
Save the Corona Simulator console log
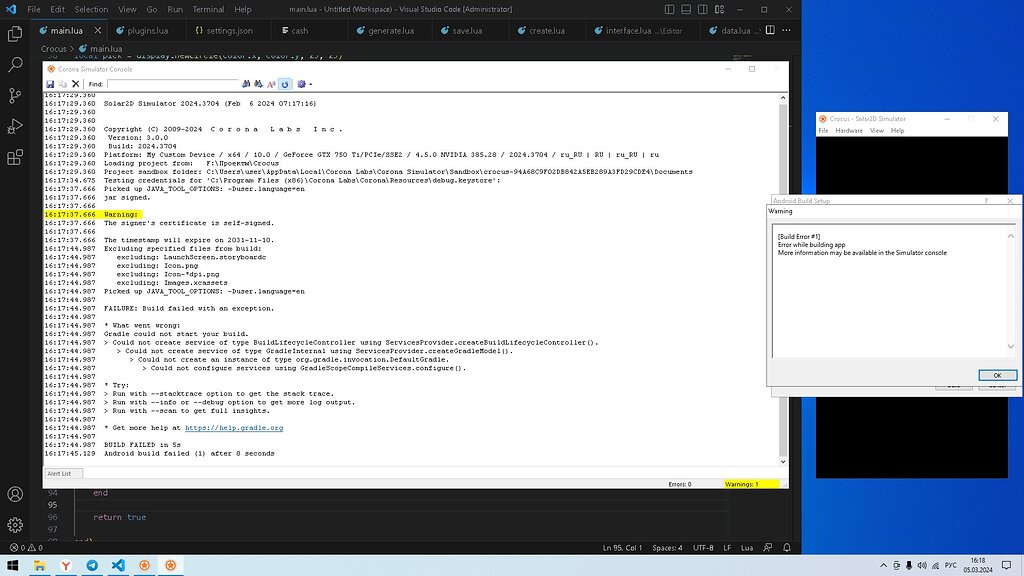(50, 85)
